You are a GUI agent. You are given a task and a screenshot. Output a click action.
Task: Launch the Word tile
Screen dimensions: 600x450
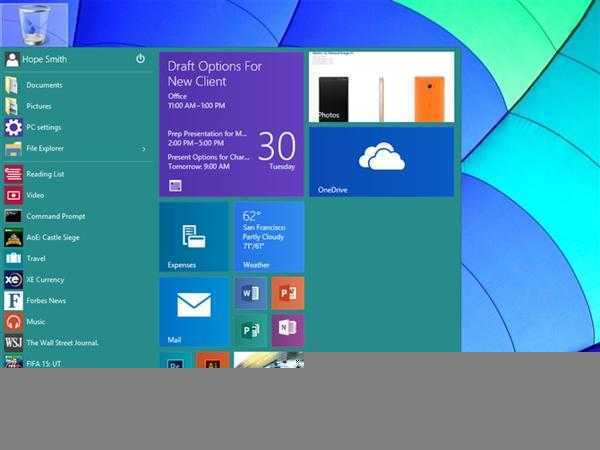(x=251, y=293)
